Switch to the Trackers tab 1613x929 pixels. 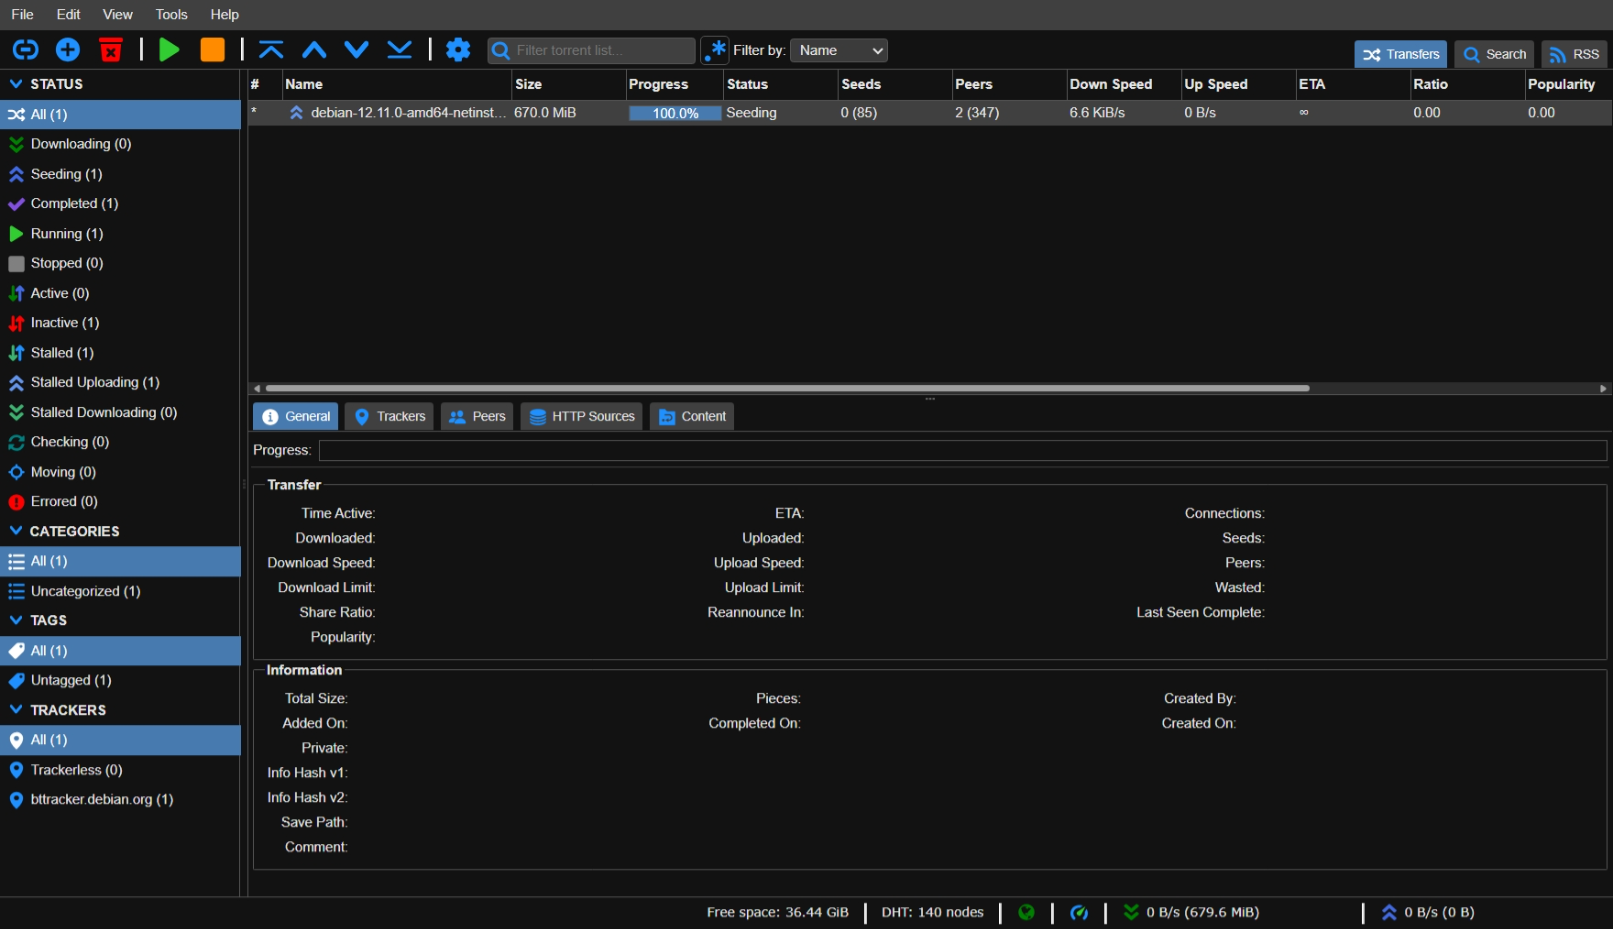click(389, 416)
